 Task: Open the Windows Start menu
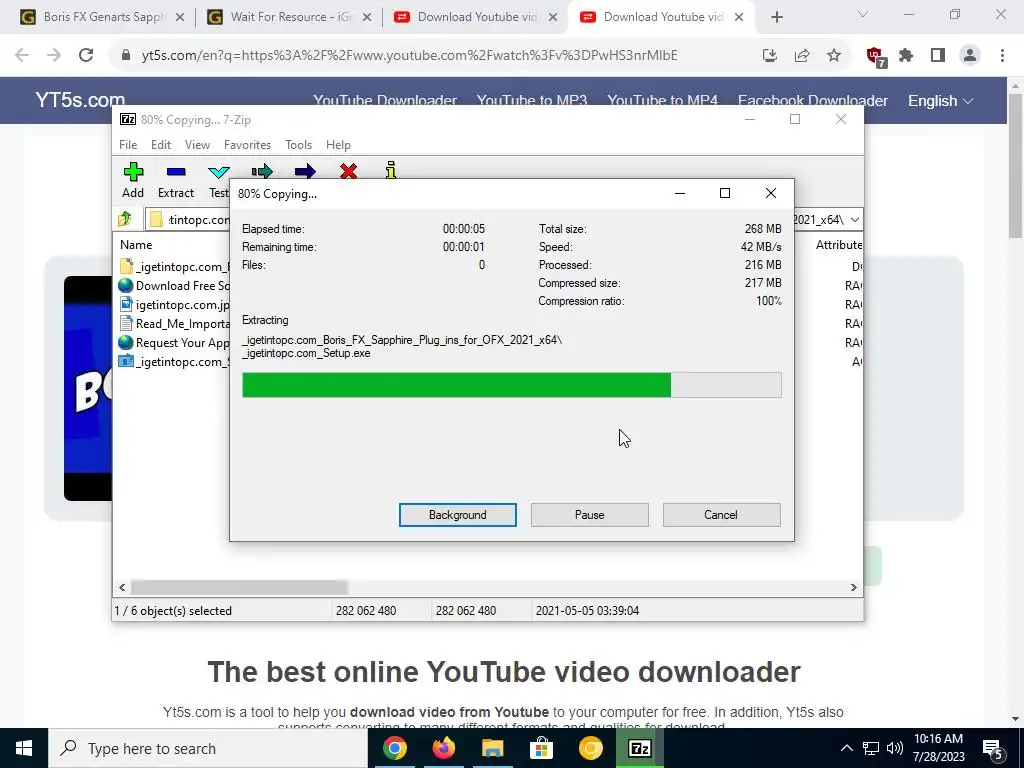tap(24, 748)
